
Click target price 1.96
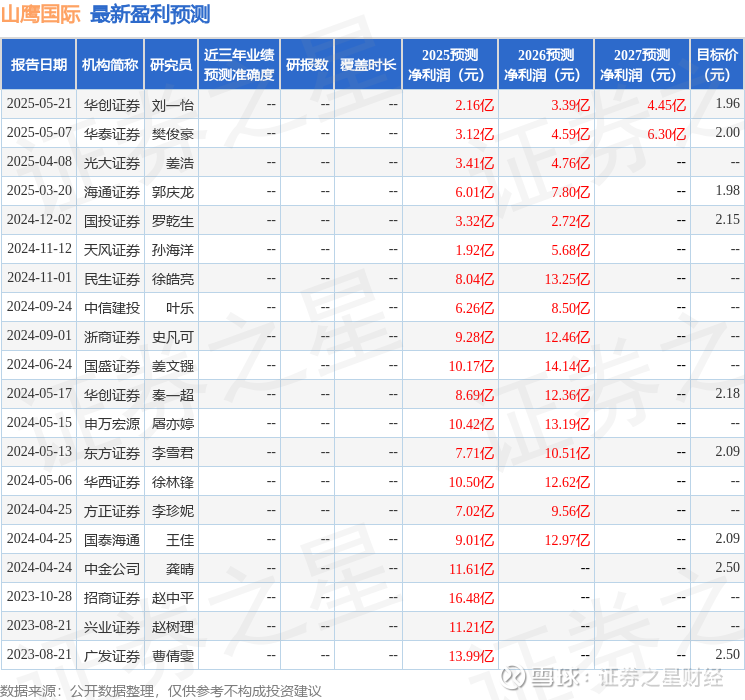tap(727, 104)
